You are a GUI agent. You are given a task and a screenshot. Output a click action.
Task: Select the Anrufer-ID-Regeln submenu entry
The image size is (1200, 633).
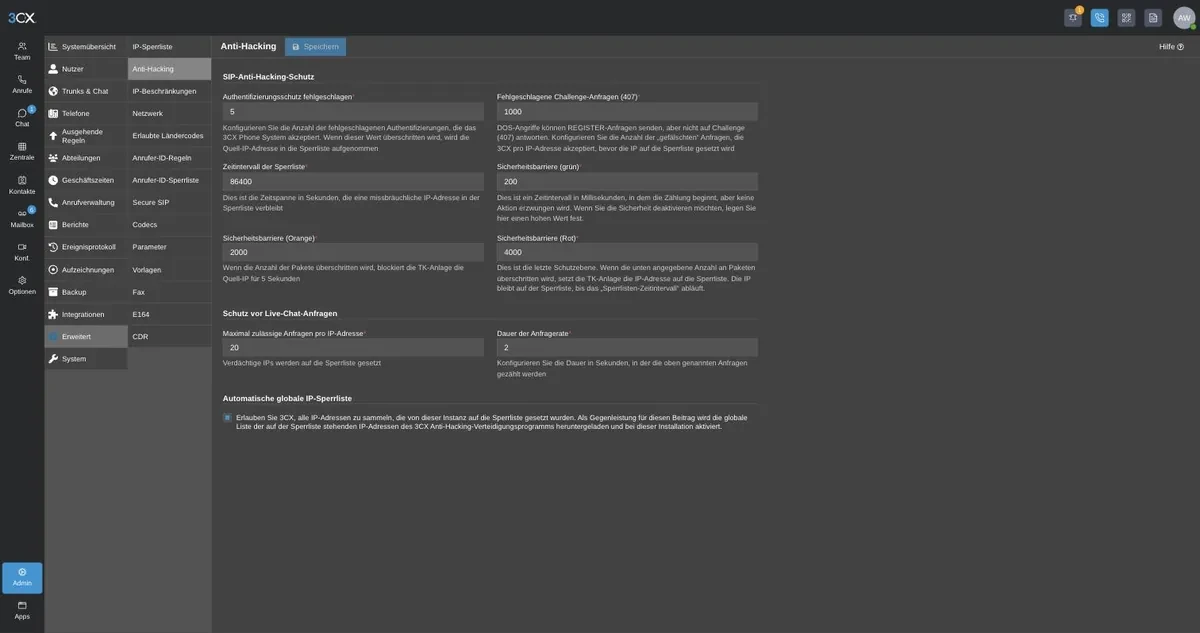click(x=169, y=158)
